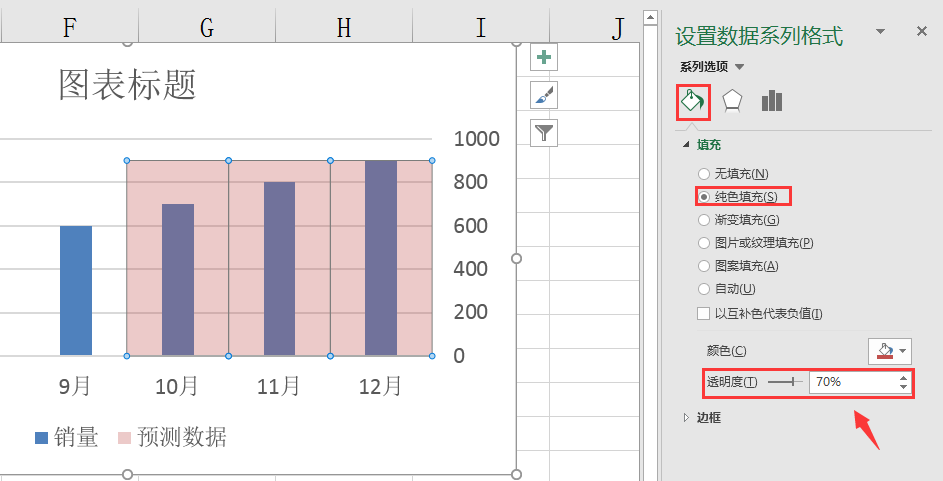Click the 11月 sales bar
This screenshot has height=481, width=943.
coord(280,269)
